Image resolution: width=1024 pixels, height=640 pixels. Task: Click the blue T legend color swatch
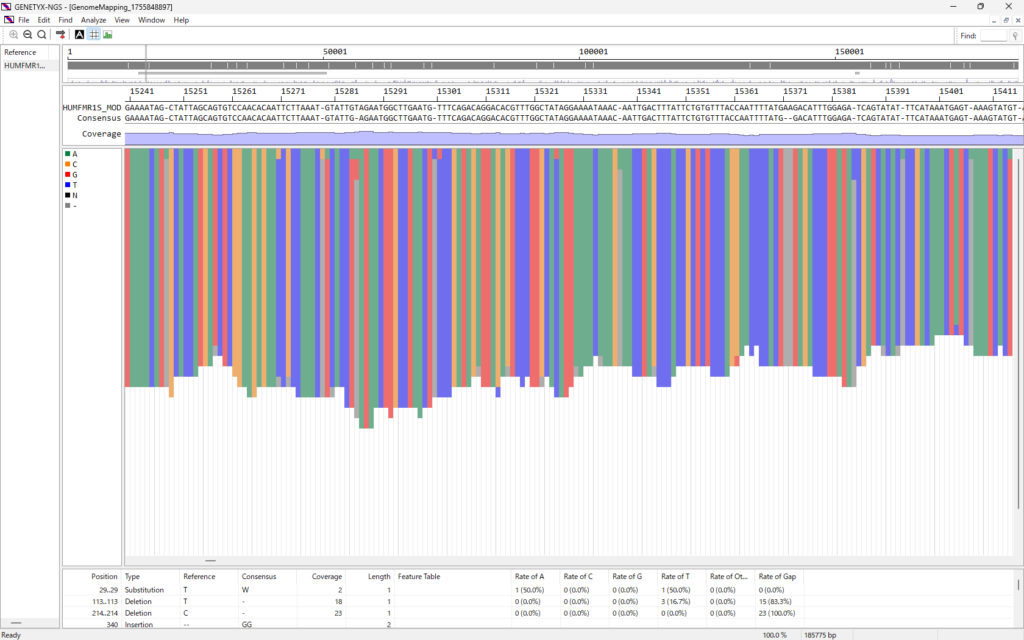click(x=67, y=185)
